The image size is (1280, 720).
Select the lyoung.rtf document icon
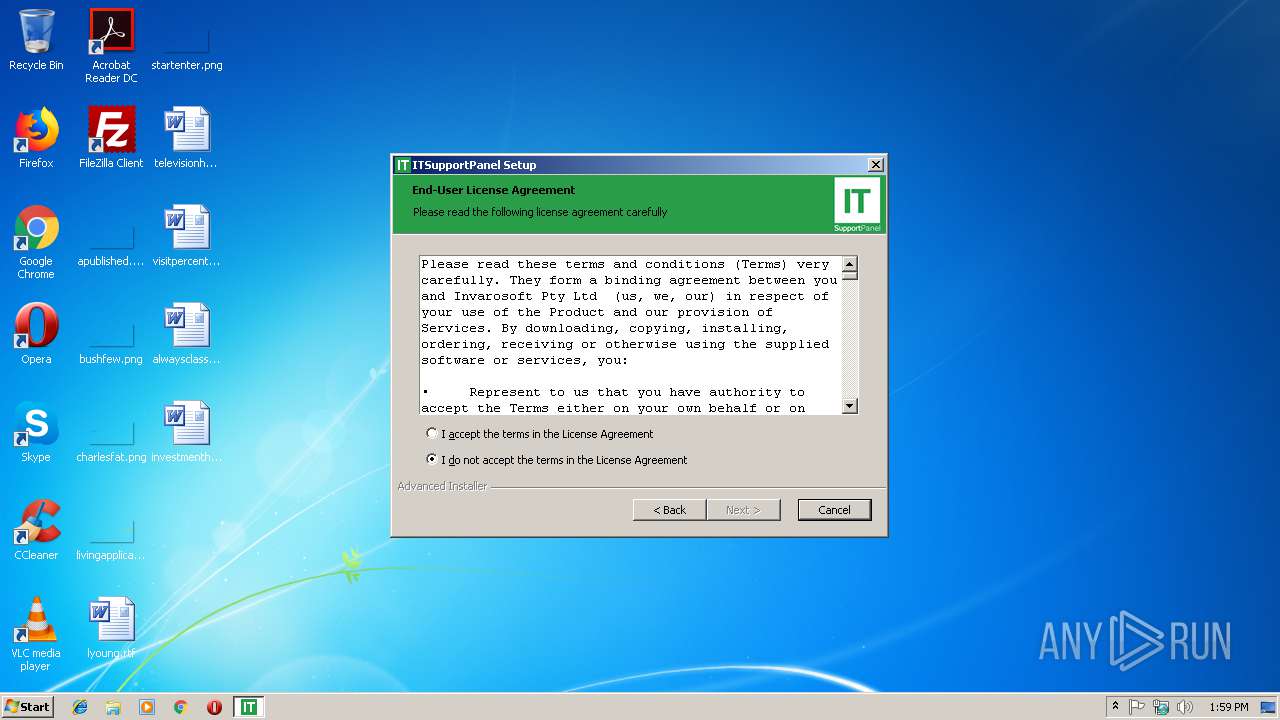[x=111, y=628]
